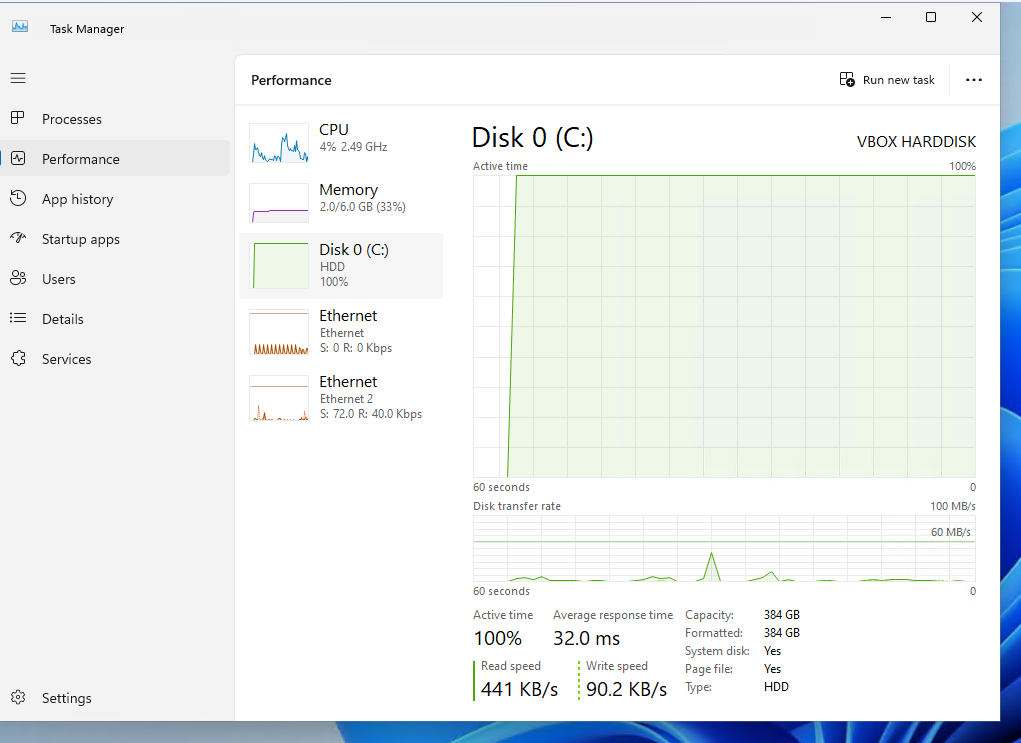Select the CPU mini graph thumbnail
This screenshot has width=1021, height=743.
coord(279,143)
